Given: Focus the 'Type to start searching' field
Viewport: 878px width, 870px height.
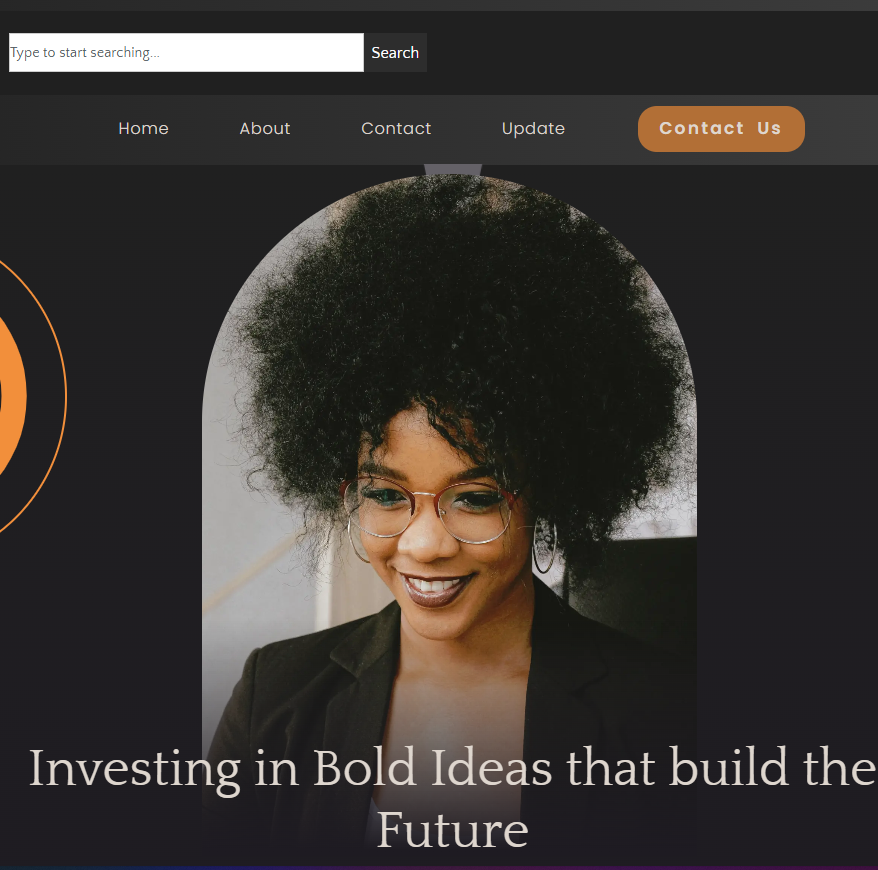Looking at the screenshot, I should tap(186, 53).
